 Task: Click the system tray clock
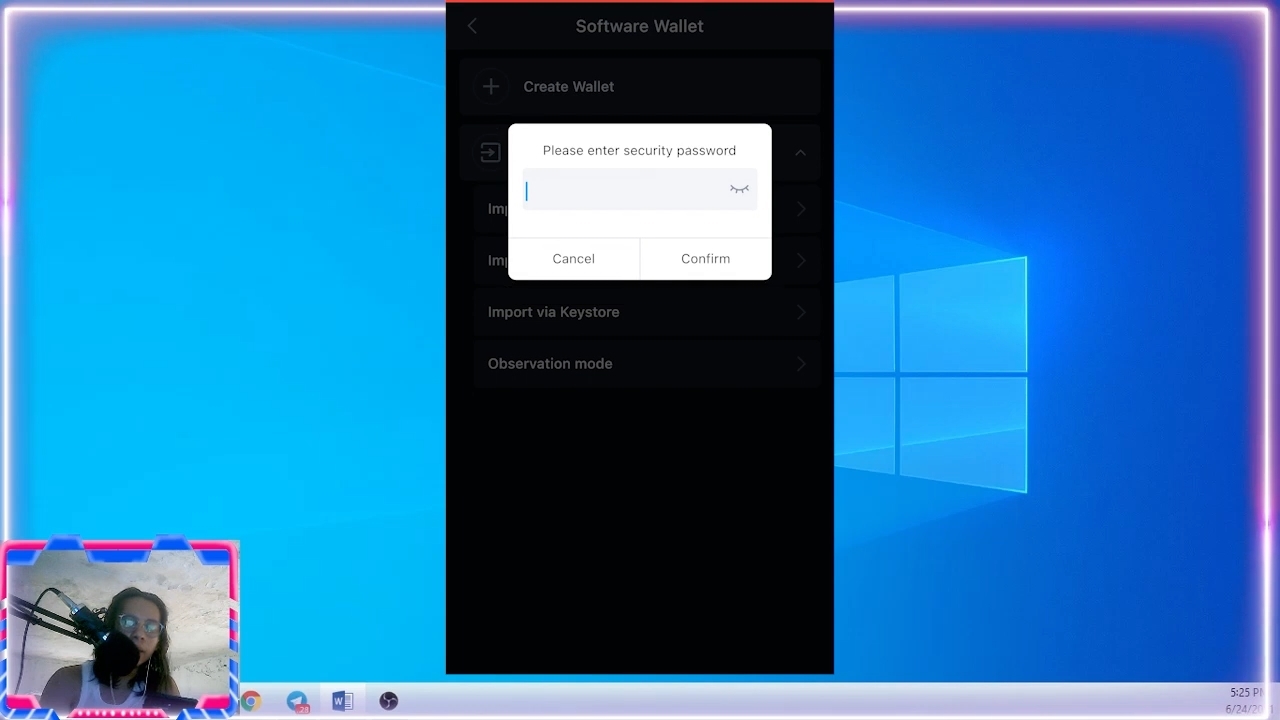[1246, 700]
